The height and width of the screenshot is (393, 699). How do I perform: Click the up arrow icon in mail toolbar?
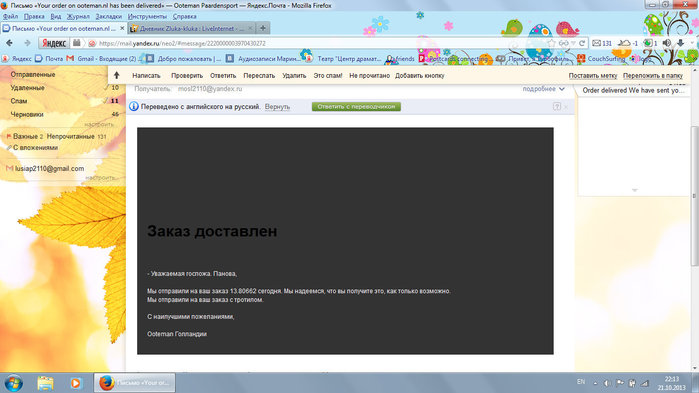[x=116, y=75]
